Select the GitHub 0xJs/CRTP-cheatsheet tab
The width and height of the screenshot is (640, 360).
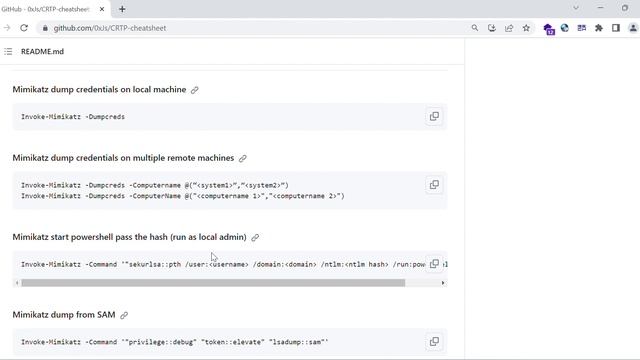(x=55, y=9)
